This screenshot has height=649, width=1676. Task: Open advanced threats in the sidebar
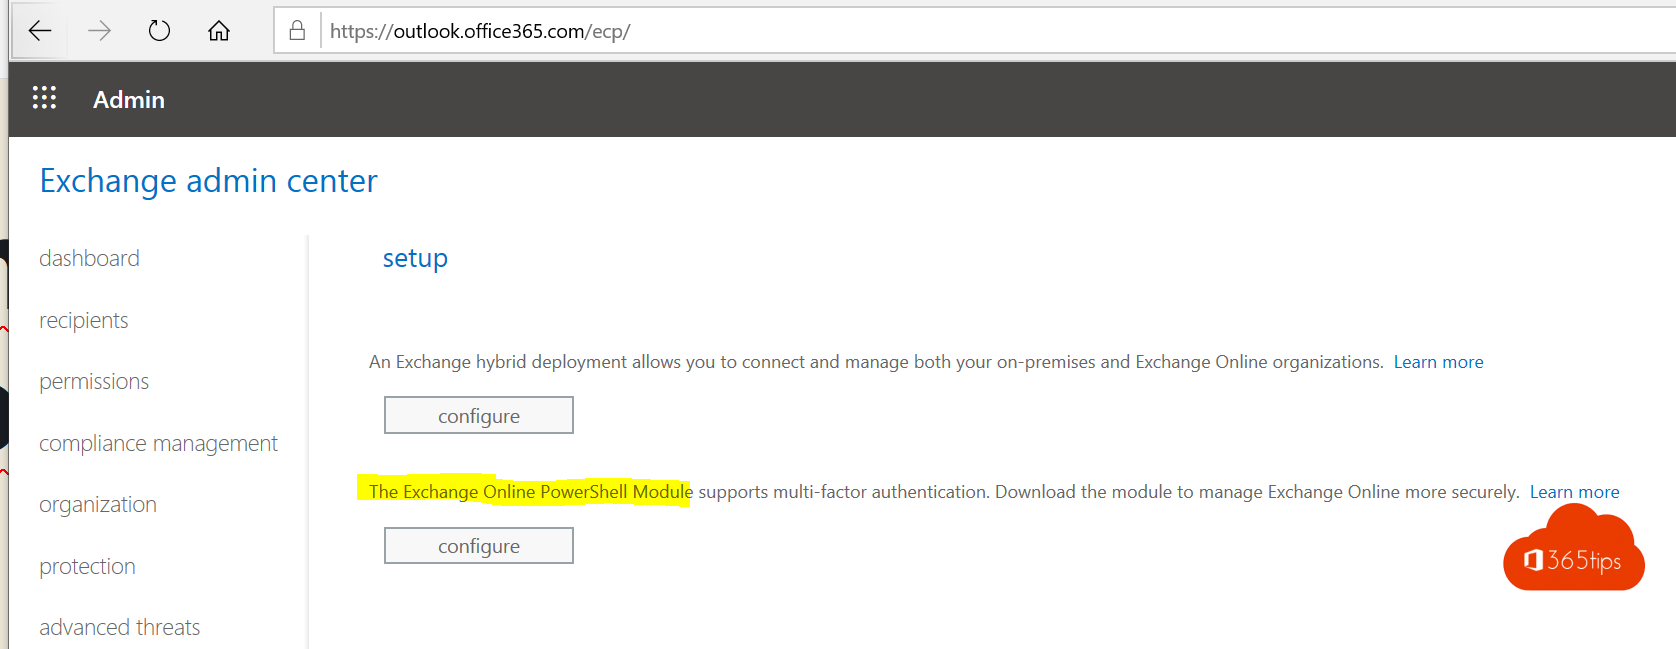119,627
